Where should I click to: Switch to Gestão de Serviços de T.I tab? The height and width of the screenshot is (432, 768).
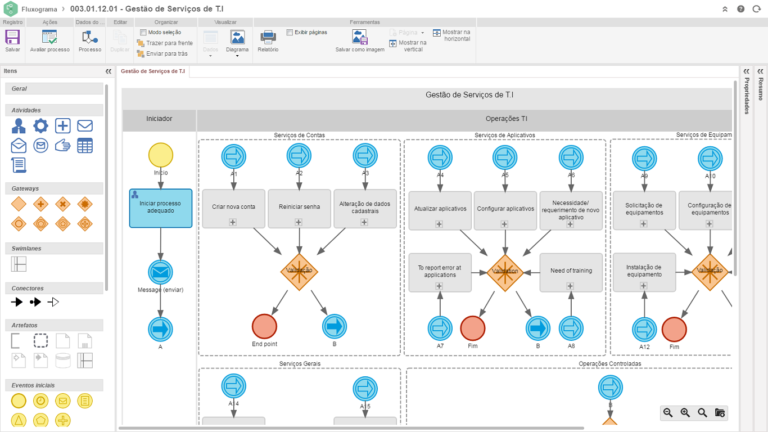point(152,71)
